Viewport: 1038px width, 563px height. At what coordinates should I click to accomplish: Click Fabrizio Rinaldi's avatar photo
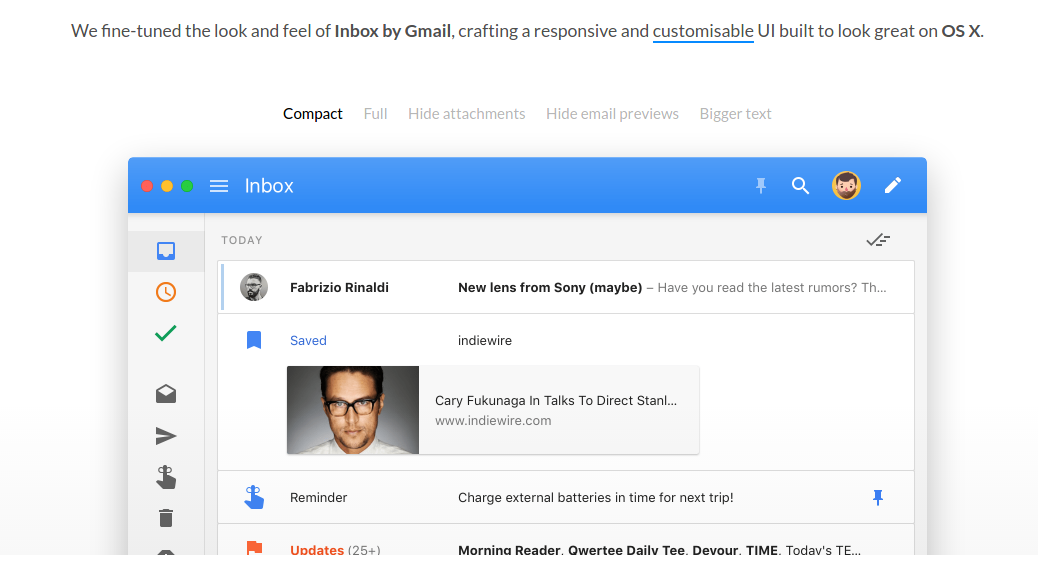click(254, 287)
